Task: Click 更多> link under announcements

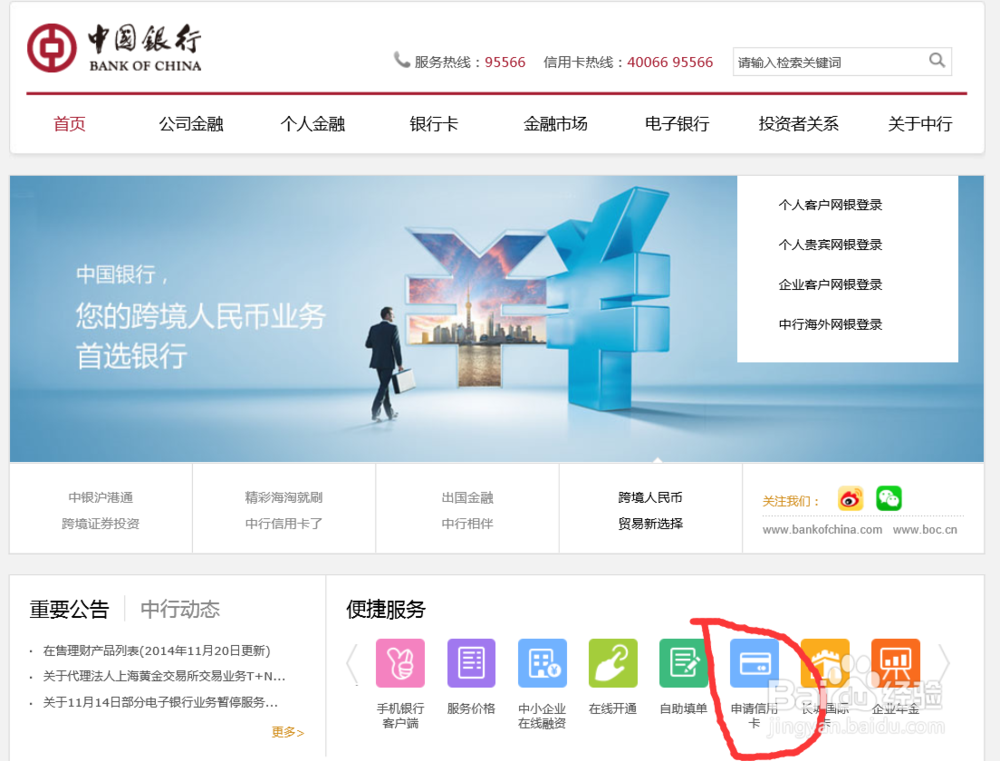Action: (288, 732)
